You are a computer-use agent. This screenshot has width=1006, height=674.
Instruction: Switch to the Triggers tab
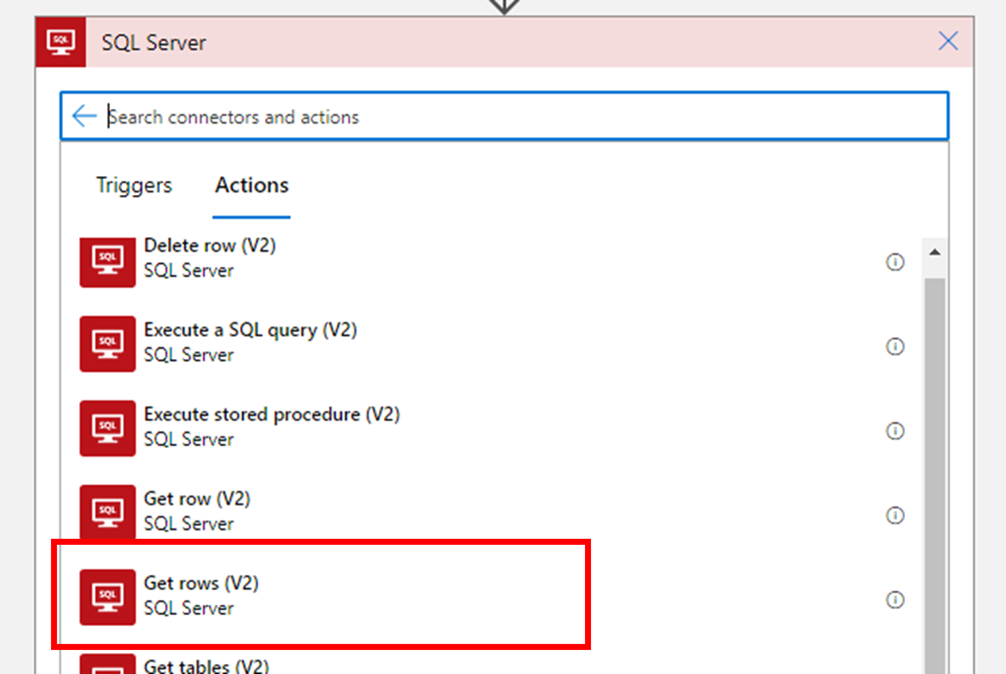pos(134,185)
